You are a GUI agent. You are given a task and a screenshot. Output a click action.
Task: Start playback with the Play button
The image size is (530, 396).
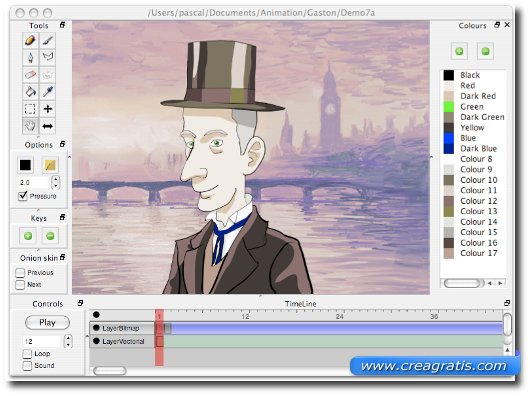[47, 322]
